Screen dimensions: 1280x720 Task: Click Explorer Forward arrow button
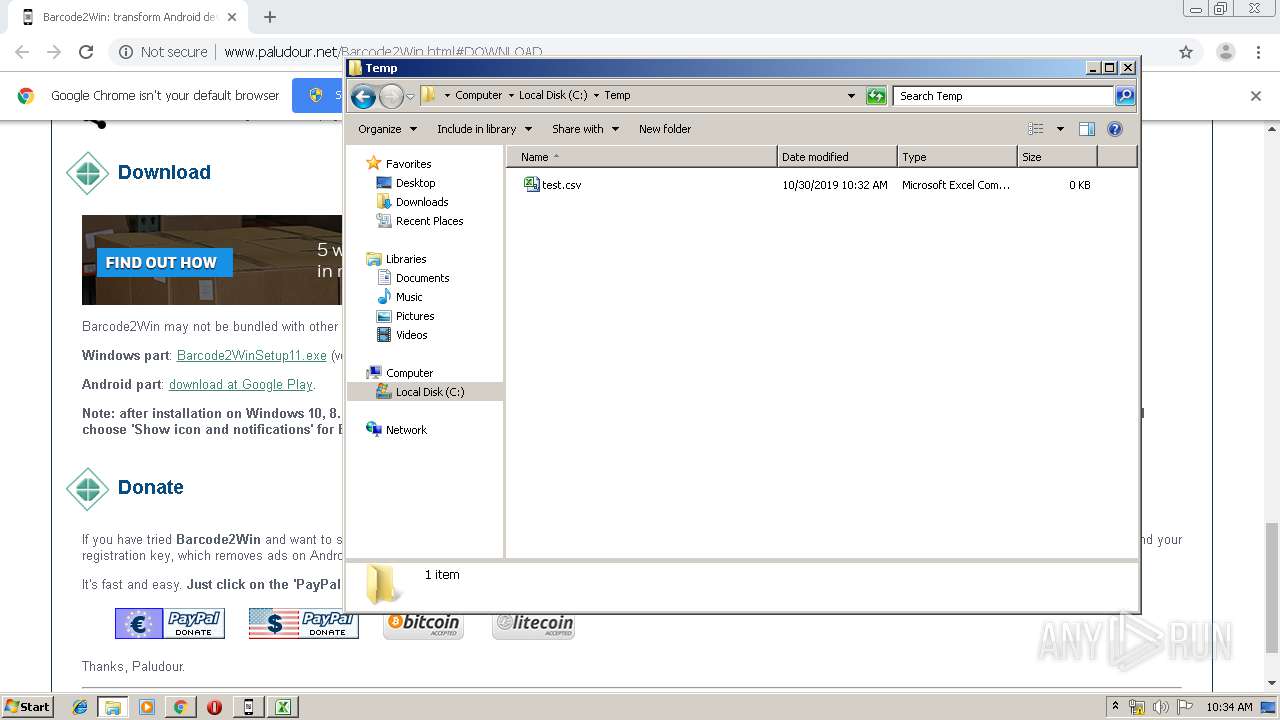tap(391, 96)
